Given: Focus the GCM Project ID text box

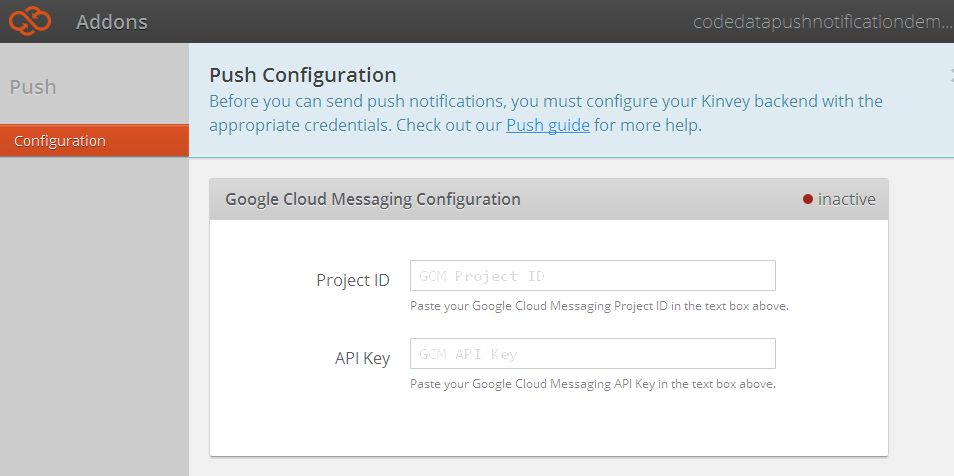Looking at the screenshot, I should coord(593,276).
